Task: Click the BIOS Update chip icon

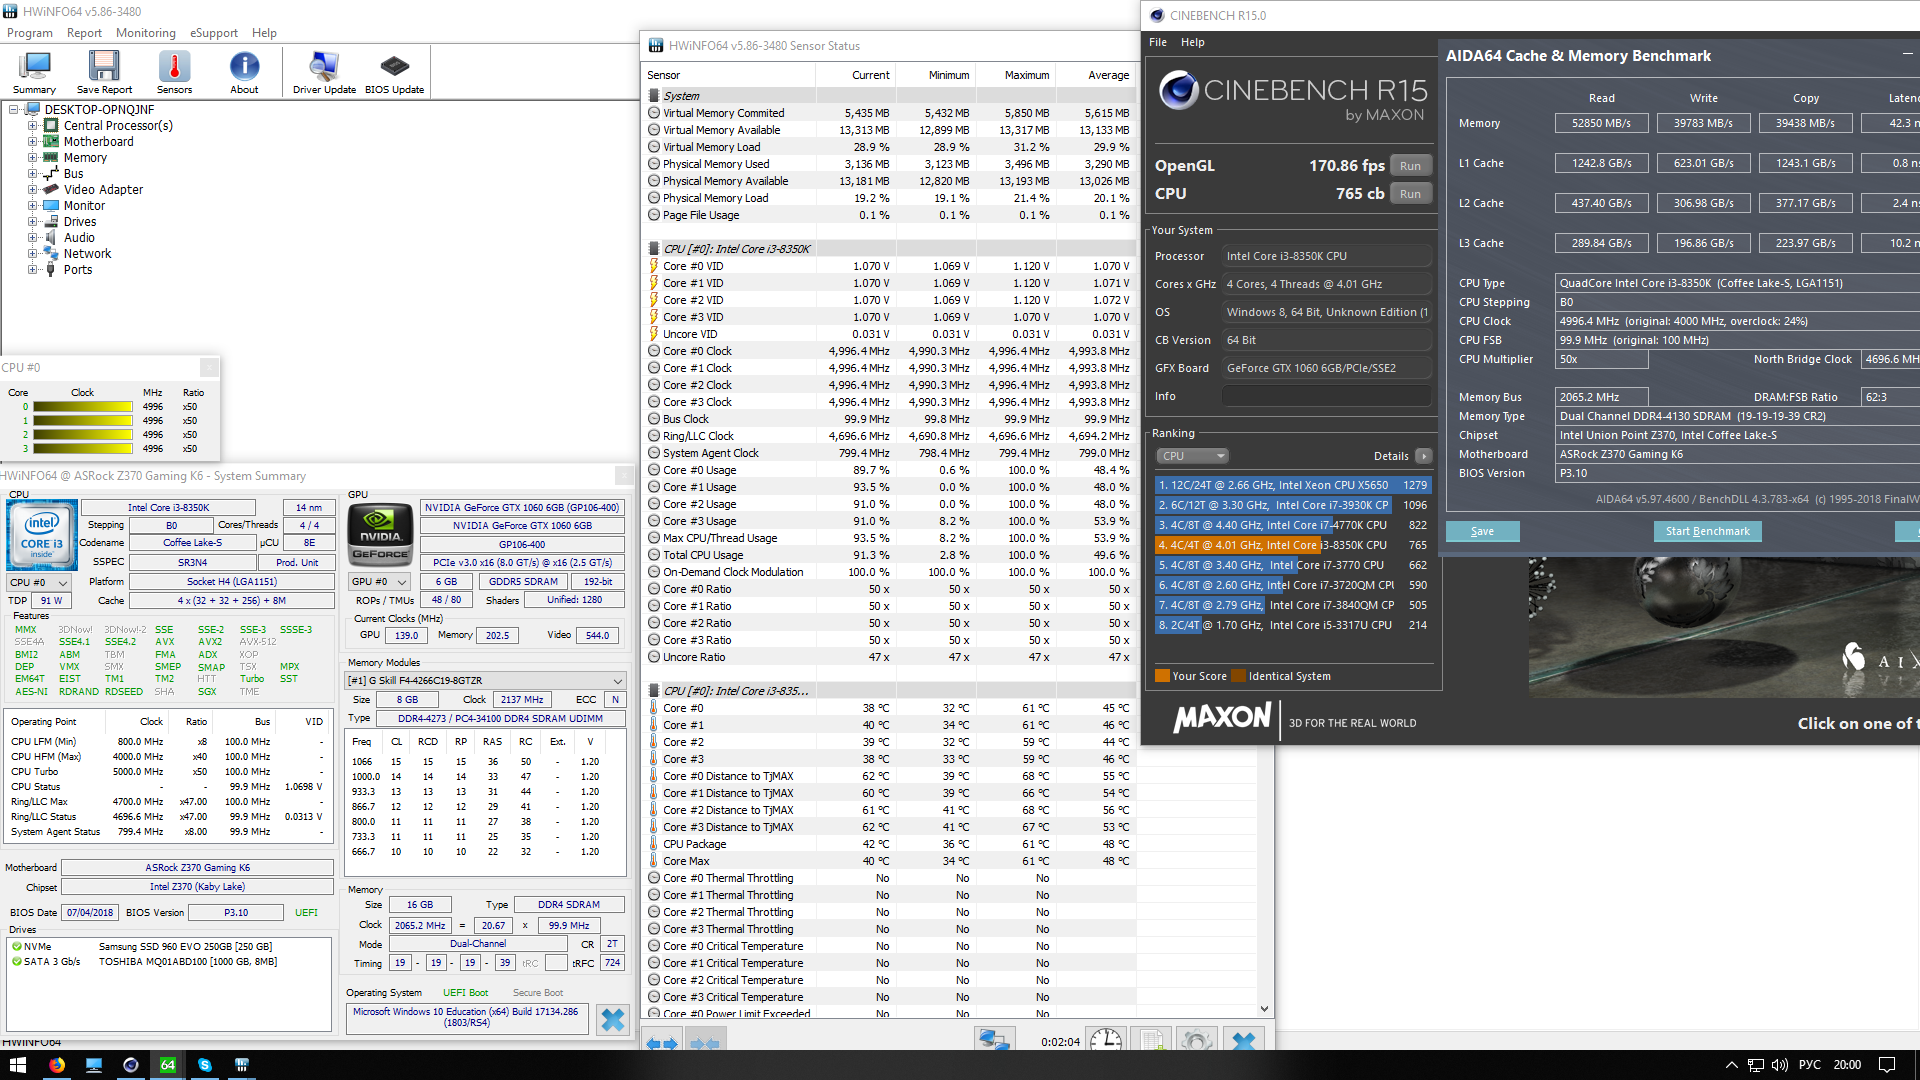Action: [x=394, y=72]
